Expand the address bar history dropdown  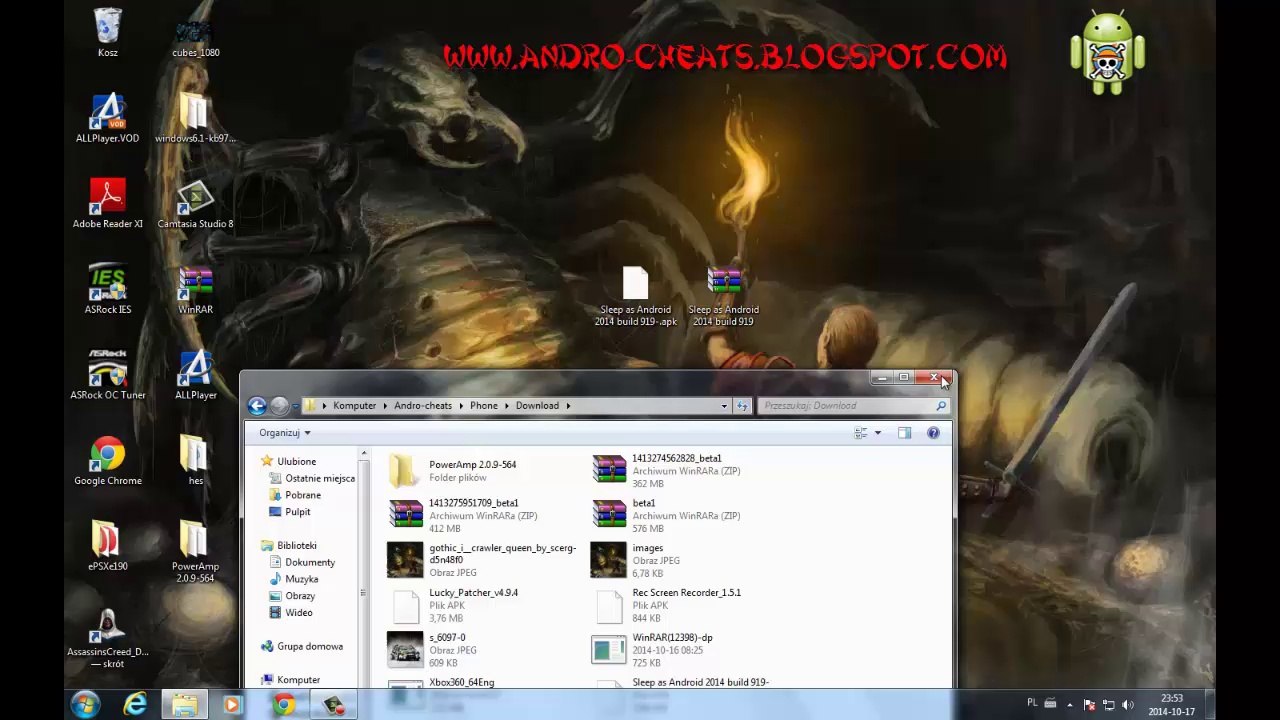pyautogui.click(x=724, y=406)
